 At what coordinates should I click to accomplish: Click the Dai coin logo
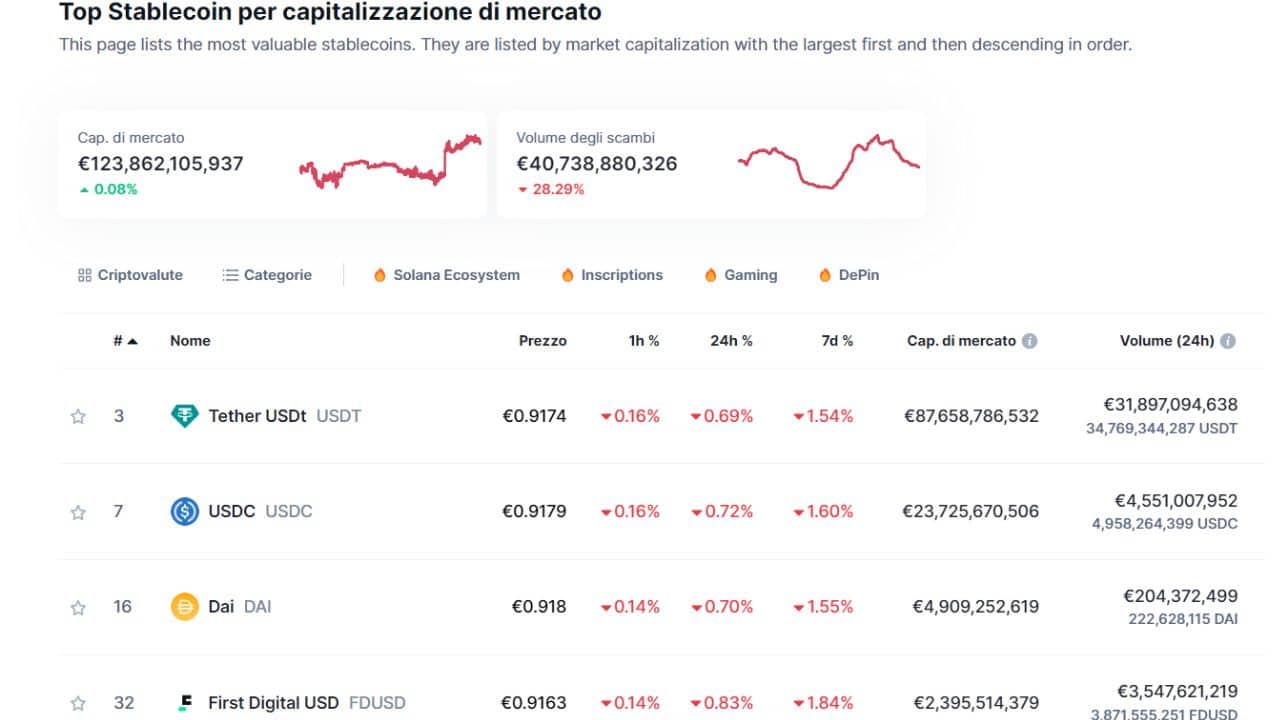click(185, 607)
